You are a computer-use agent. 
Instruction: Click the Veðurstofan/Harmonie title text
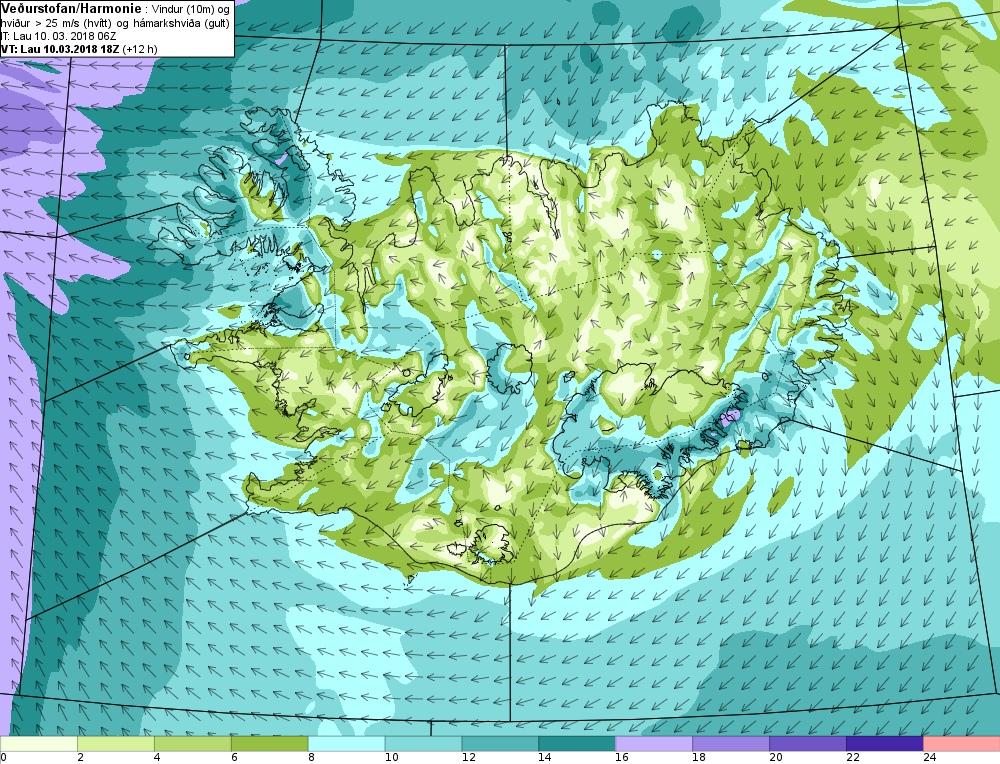69,9
